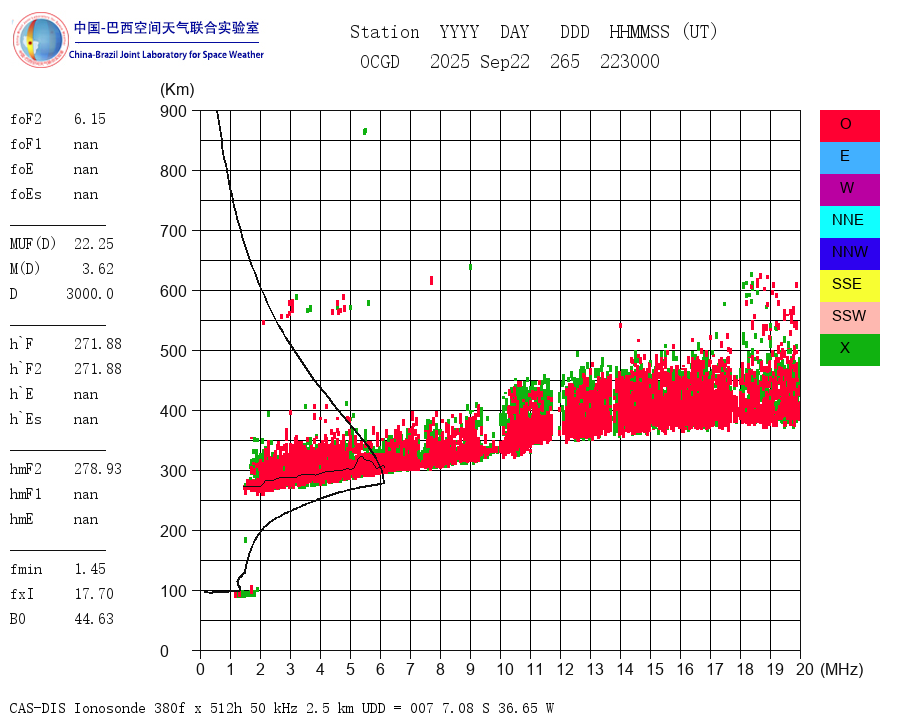Screen dimensions: 900x720
Task: Click the time value 223000
Action: pyautogui.click(x=630, y=61)
